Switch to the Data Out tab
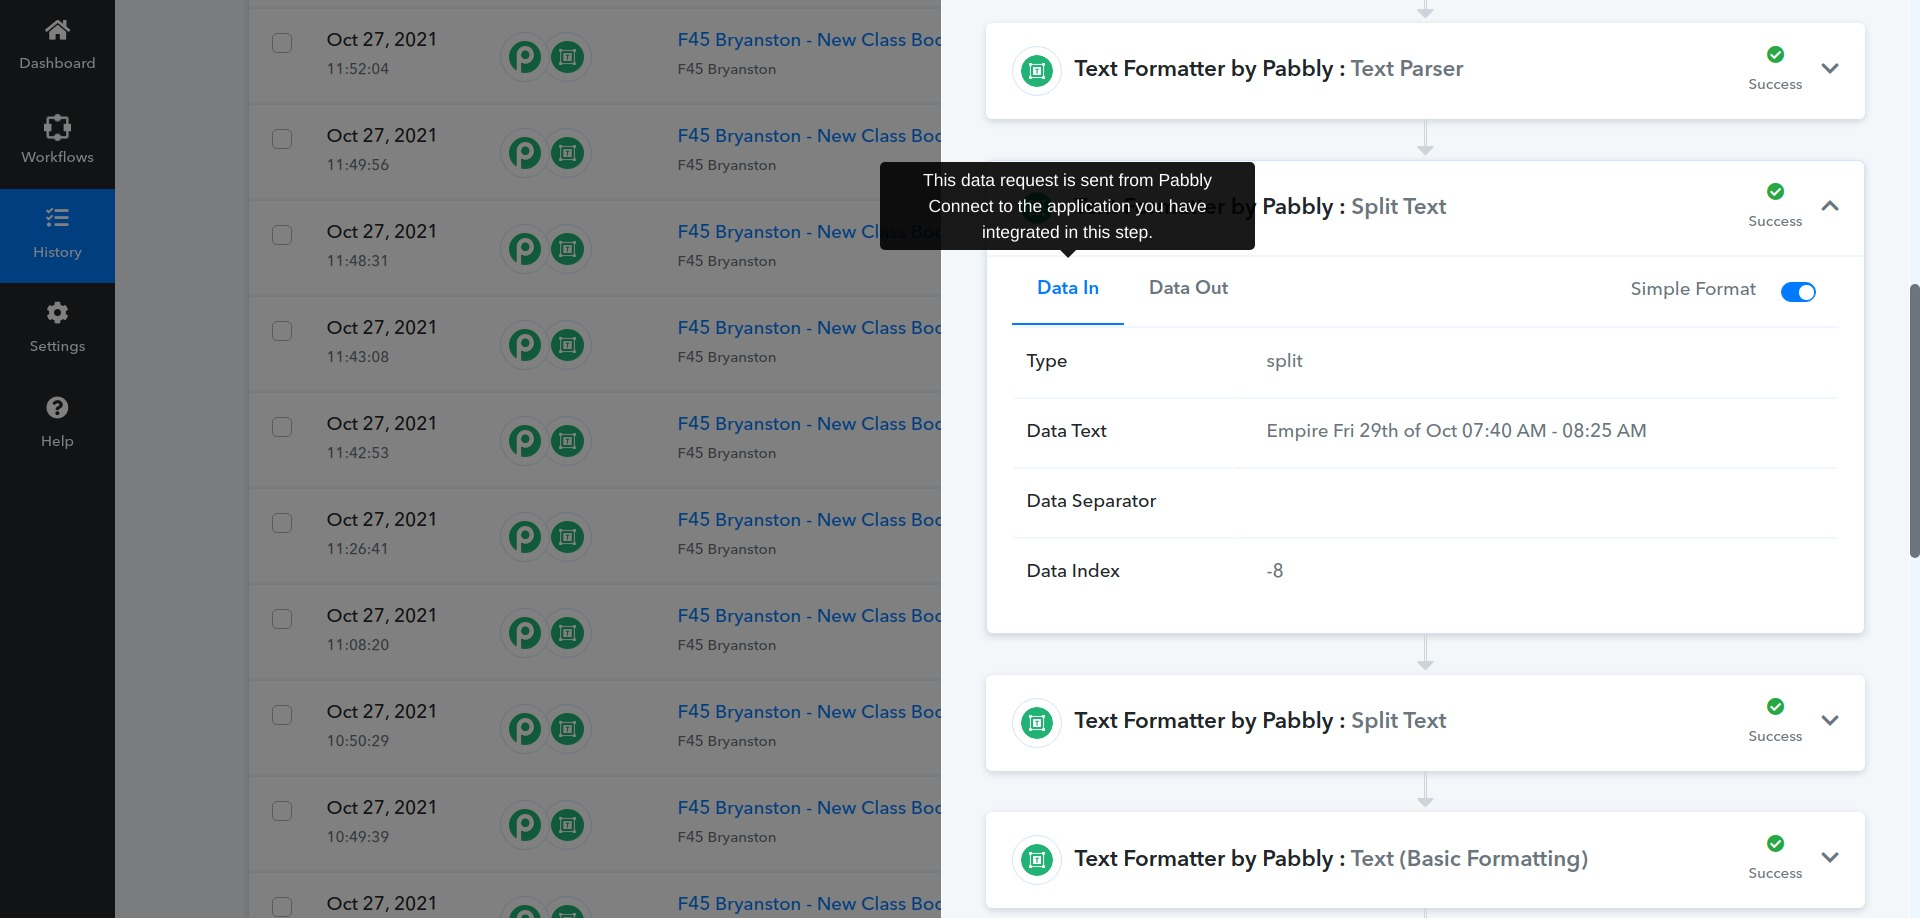This screenshot has width=1920, height=918. (x=1188, y=288)
